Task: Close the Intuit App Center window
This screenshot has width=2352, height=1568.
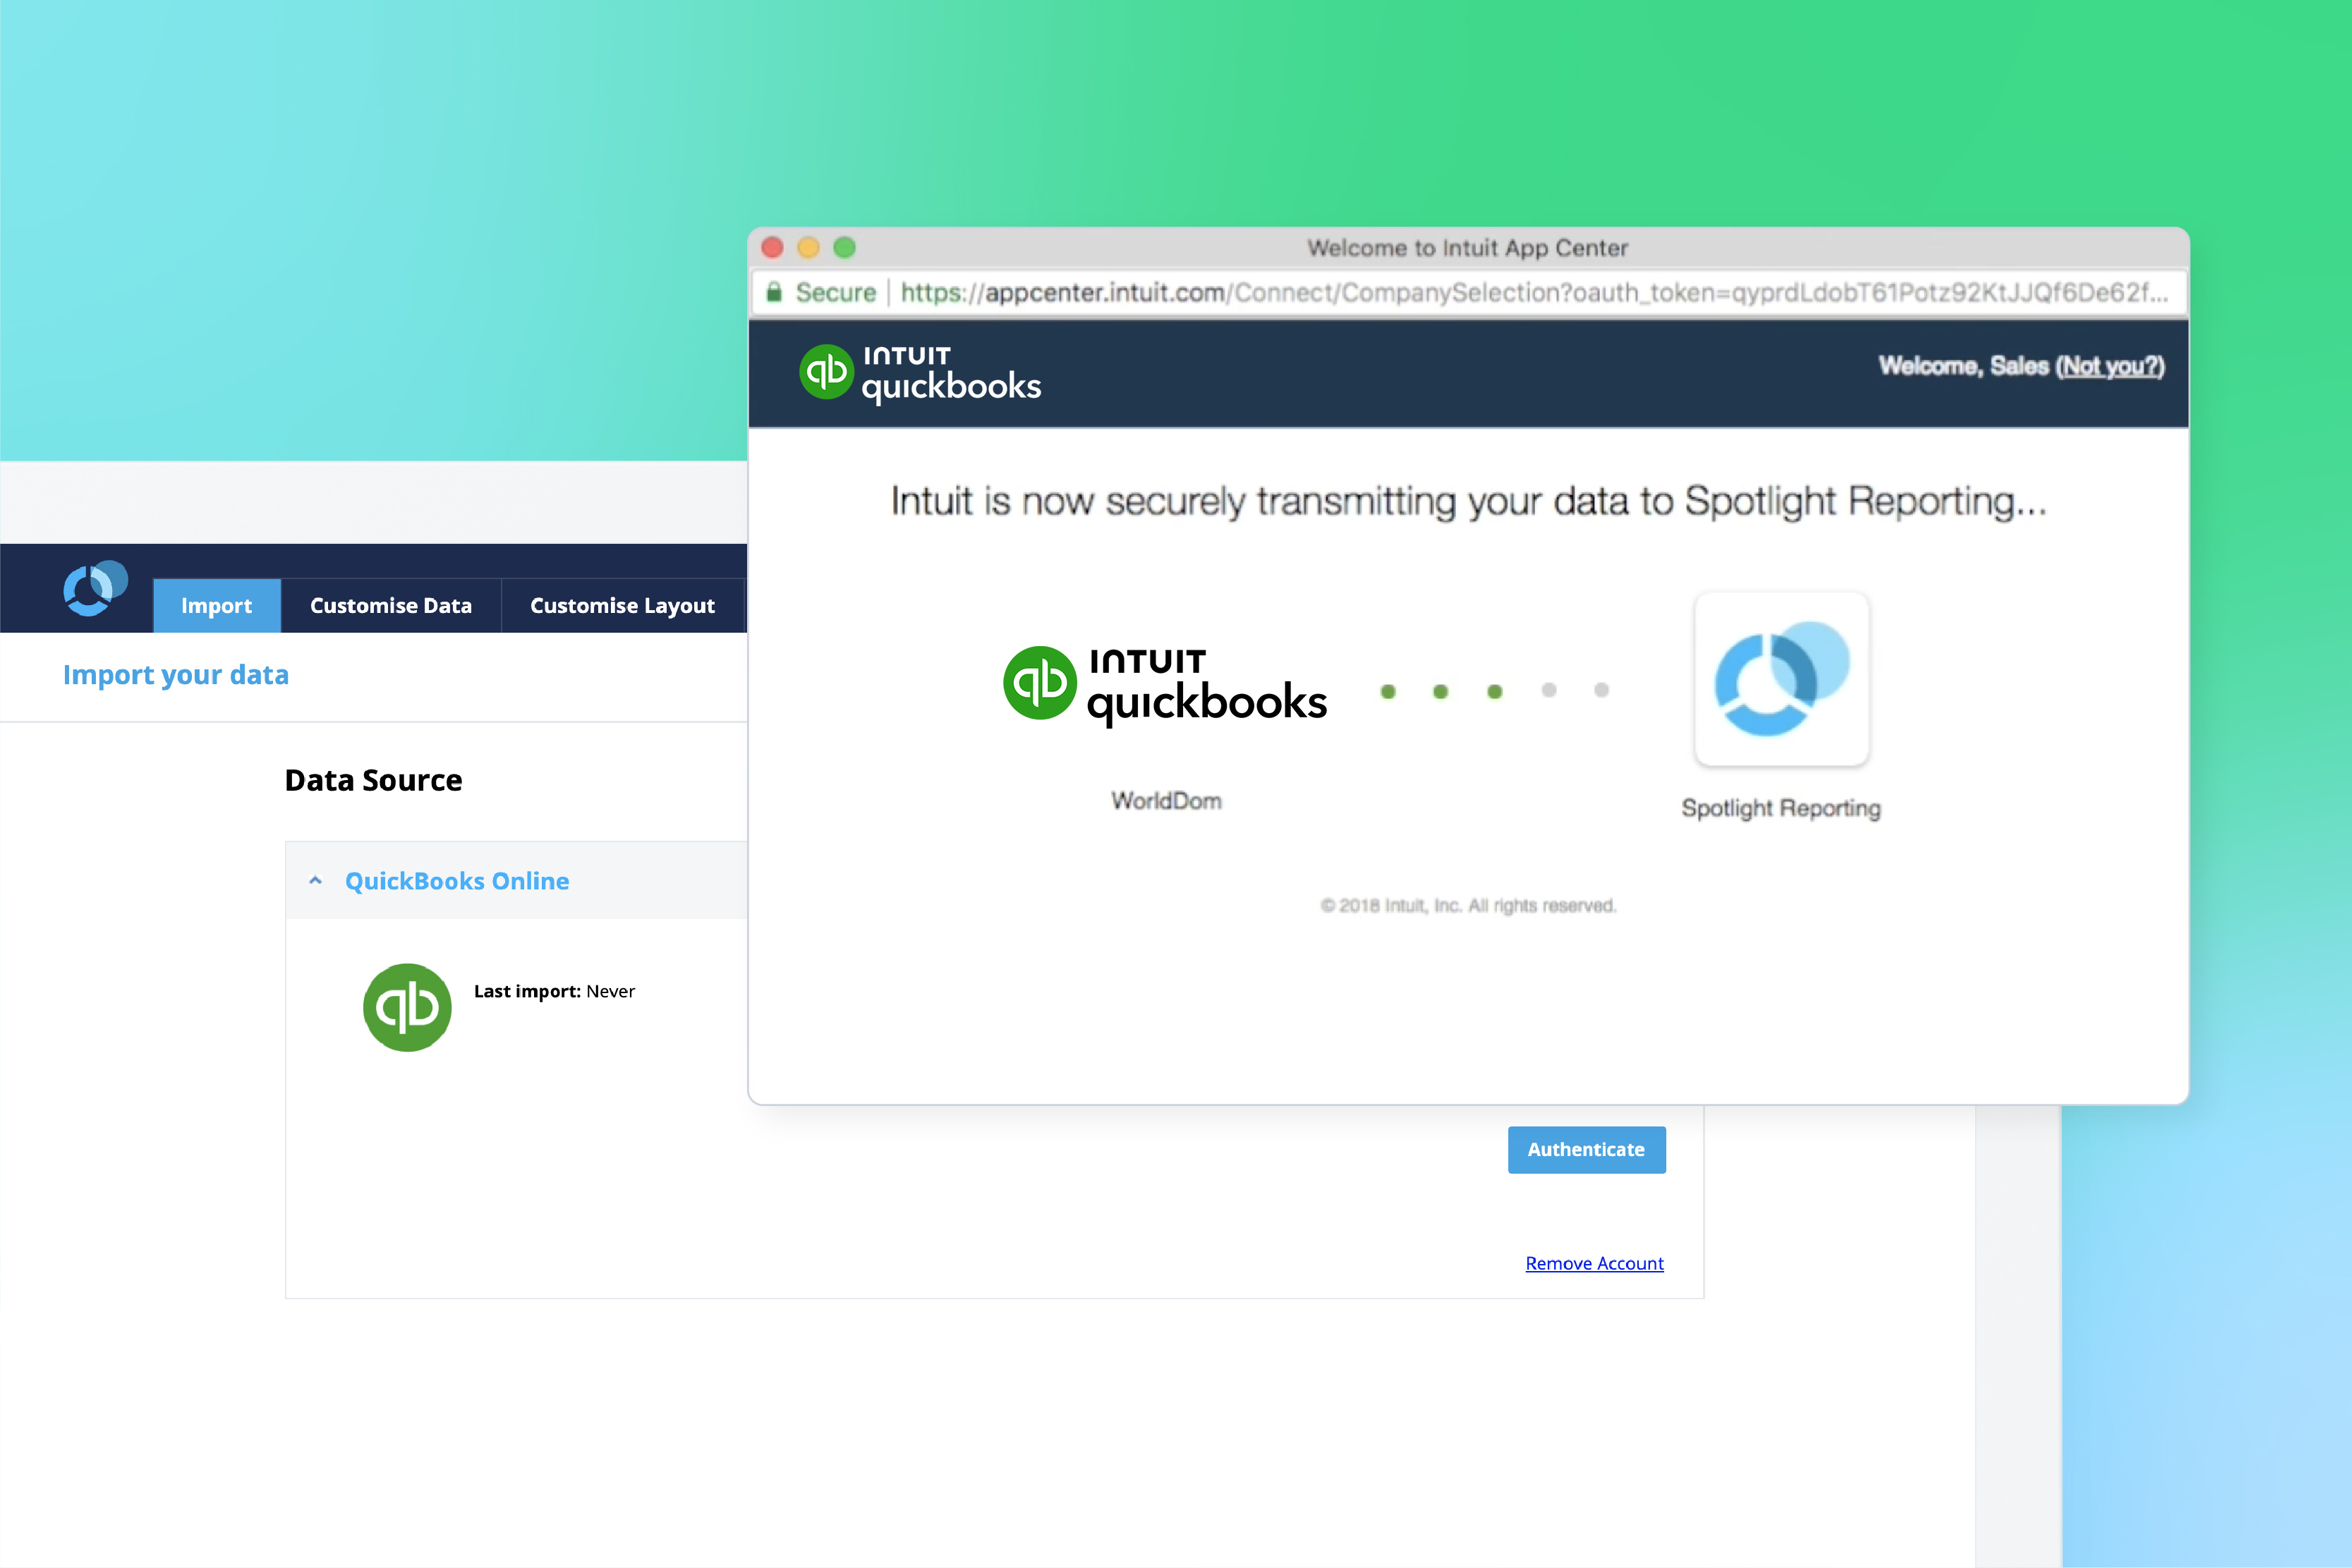Action: [772, 247]
